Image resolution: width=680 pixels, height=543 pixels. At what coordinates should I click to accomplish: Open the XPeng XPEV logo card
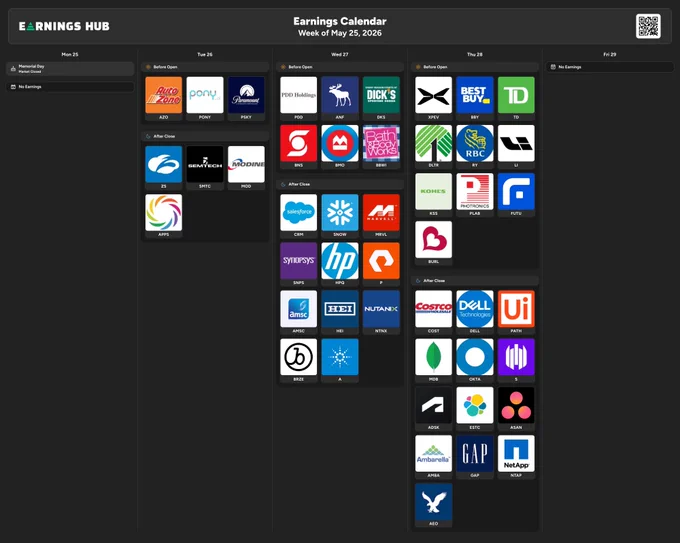[433, 95]
